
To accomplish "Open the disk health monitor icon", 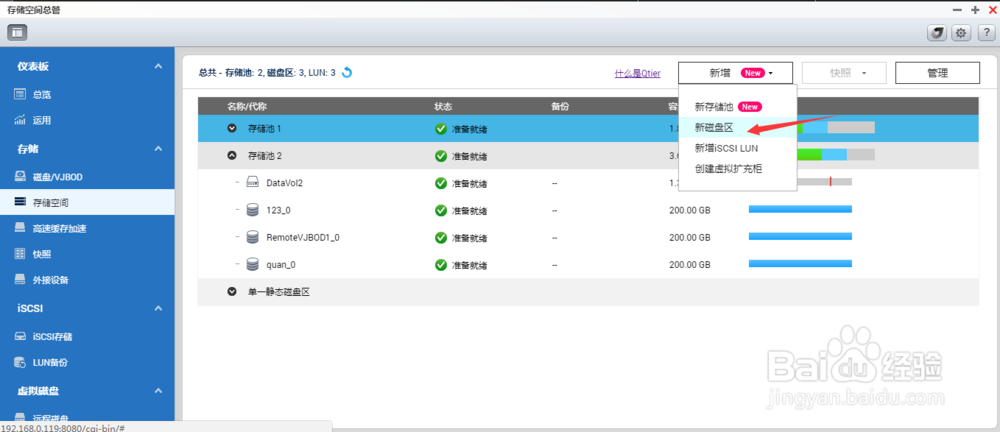I will (x=936, y=33).
